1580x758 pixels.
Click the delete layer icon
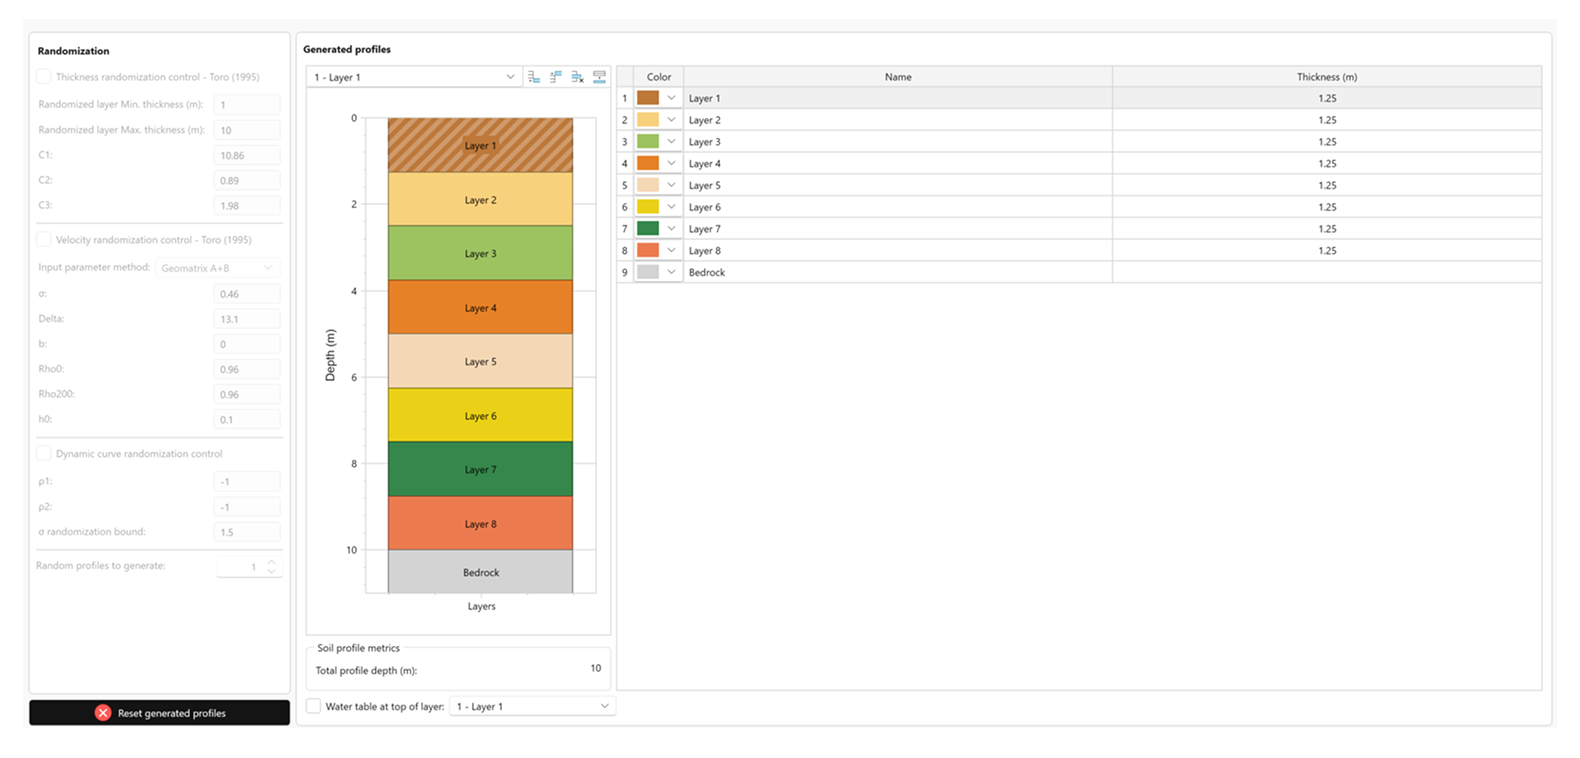pyautogui.click(x=578, y=77)
